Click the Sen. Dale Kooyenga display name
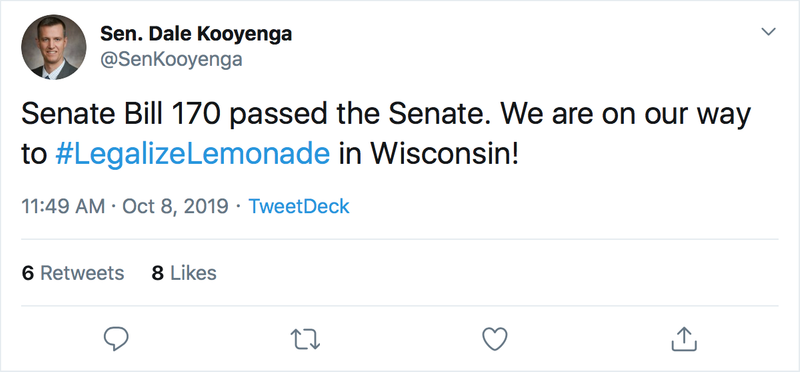The height and width of the screenshot is (372, 800). 196,34
